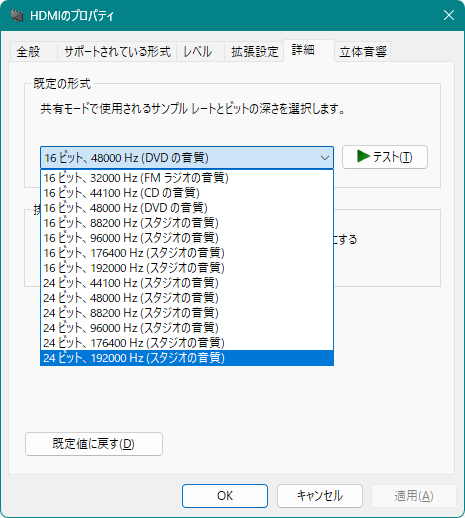Close the HDMIのプロパティ dialog
The width and height of the screenshot is (465, 518).
(x=449, y=15)
